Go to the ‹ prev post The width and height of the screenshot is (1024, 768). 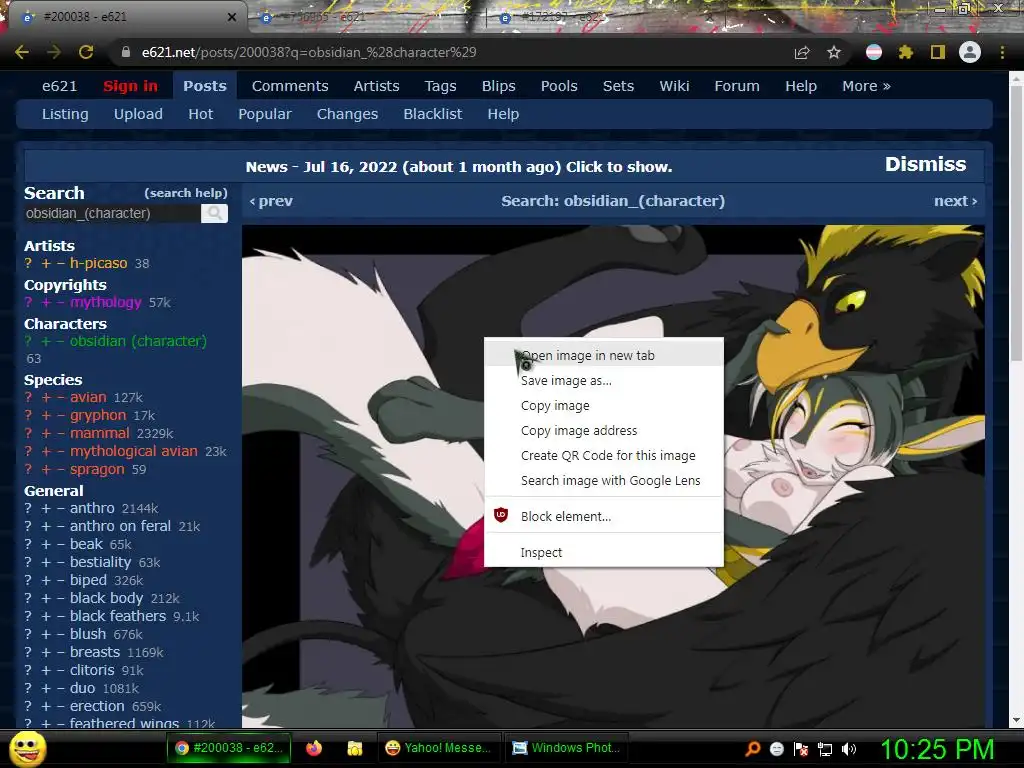click(271, 201)
